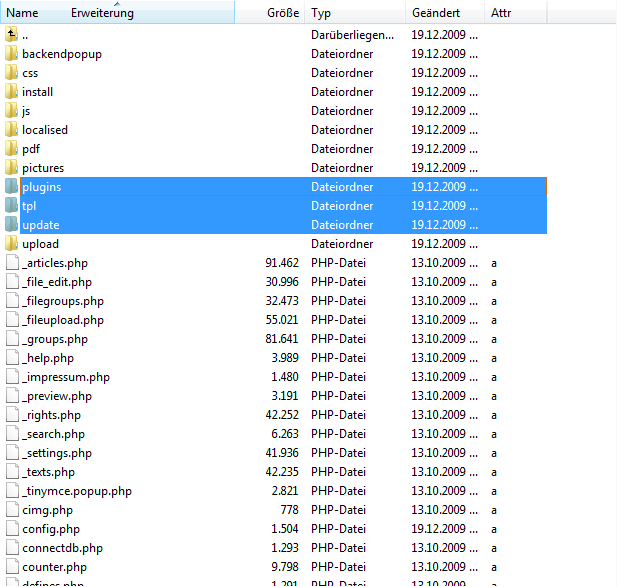This screenshot has height=587, width=617.
Task: Sort by the Name column header
Action: [22, 13]
